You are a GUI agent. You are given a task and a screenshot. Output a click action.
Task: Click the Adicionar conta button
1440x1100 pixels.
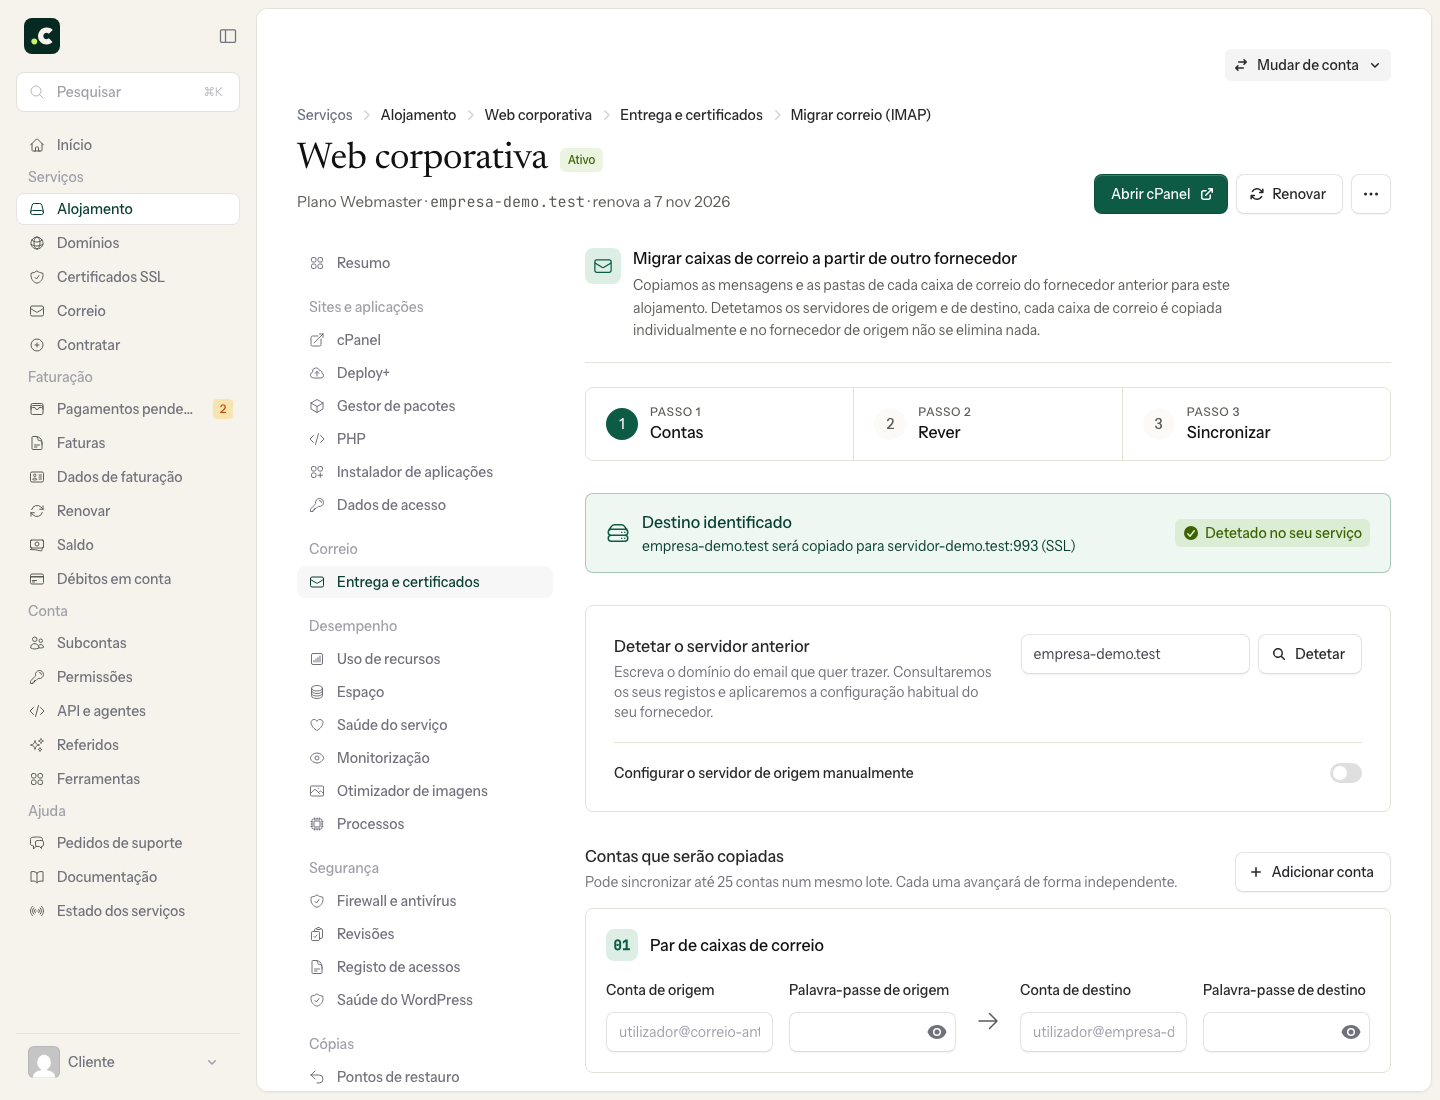1313,872
